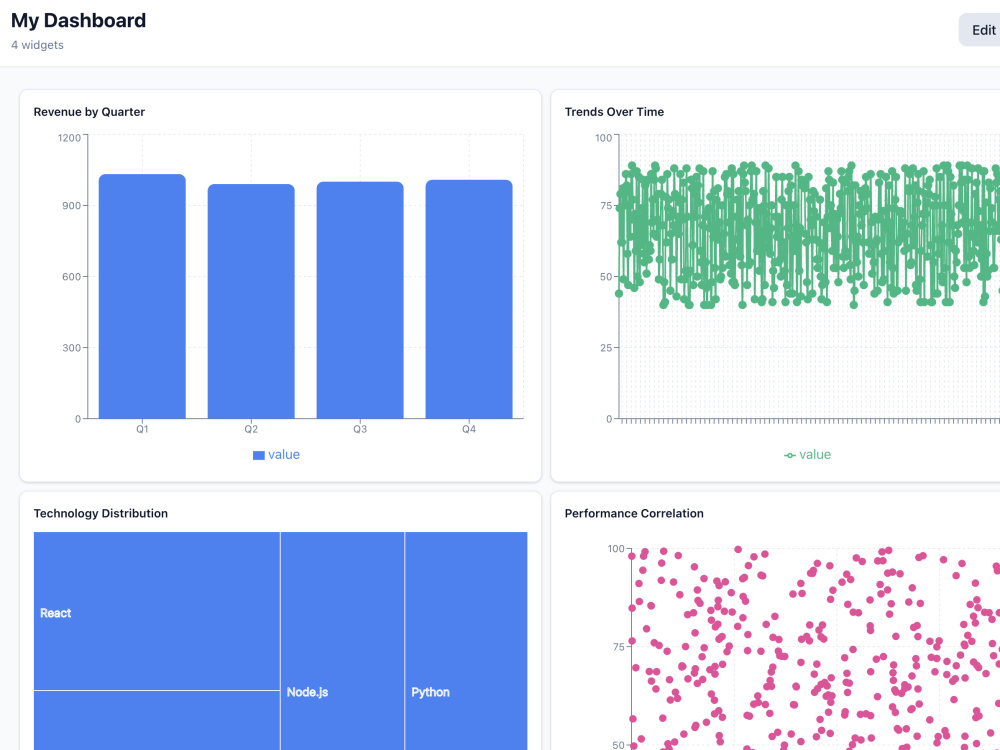
Task: Click the React treemap tile
Action: (157, 611)
